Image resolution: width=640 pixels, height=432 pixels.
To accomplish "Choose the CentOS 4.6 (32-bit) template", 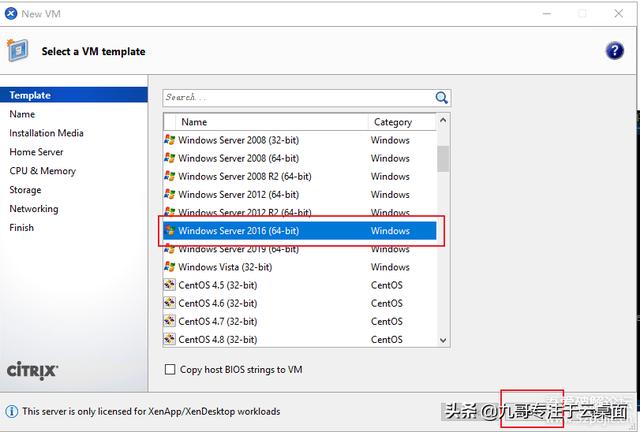I will (x=217, y=303).
